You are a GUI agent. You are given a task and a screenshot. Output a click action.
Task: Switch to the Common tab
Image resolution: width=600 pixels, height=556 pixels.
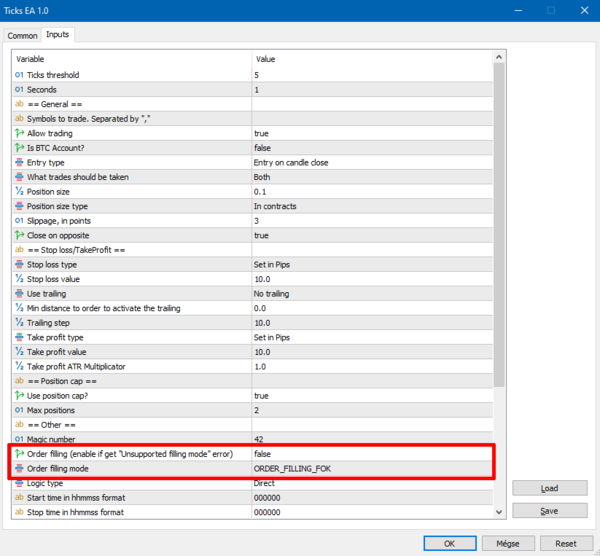coord(23,36)
